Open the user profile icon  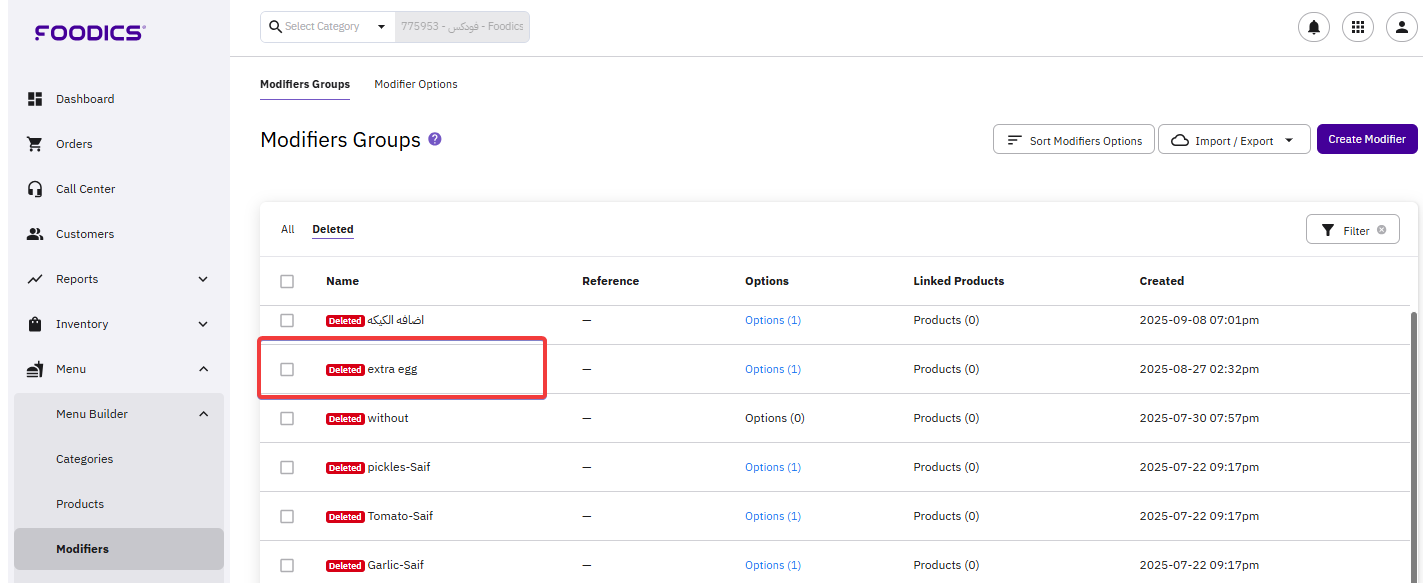coord(1401,27)
